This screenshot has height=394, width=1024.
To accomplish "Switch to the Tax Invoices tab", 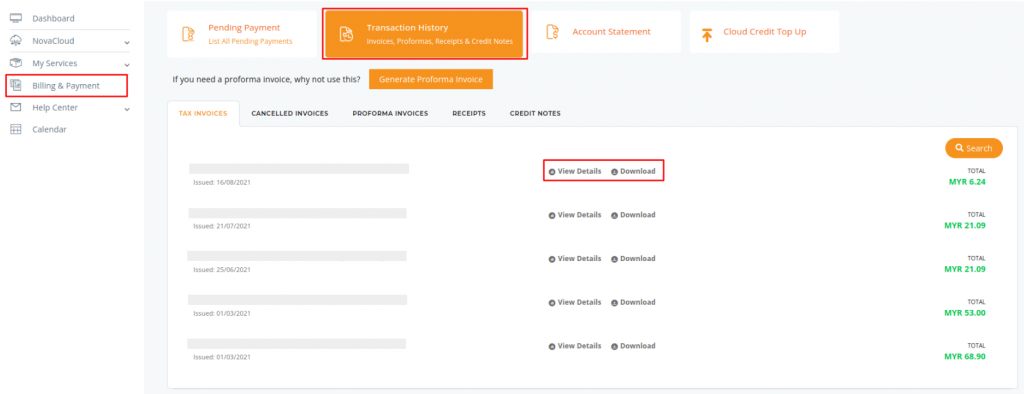I will (203, 113).
